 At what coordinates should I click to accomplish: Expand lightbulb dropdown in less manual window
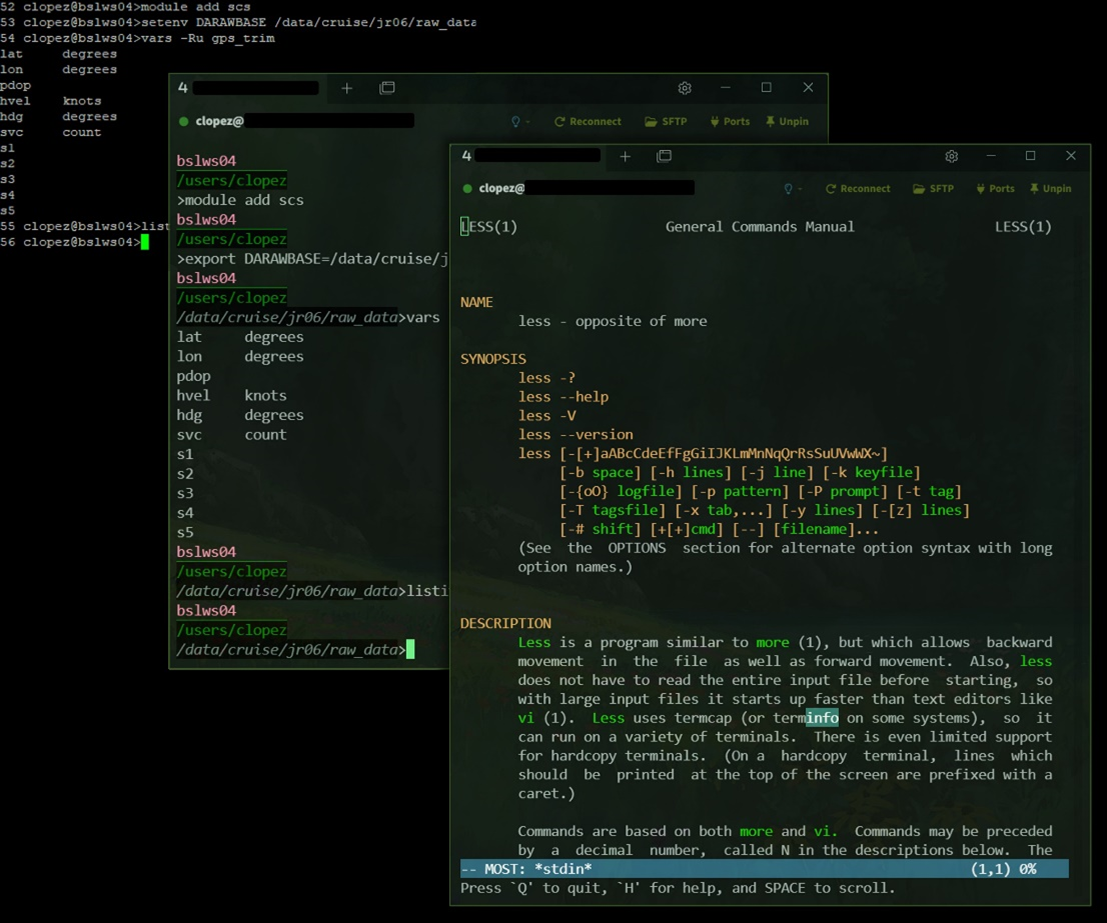(791, 189)
